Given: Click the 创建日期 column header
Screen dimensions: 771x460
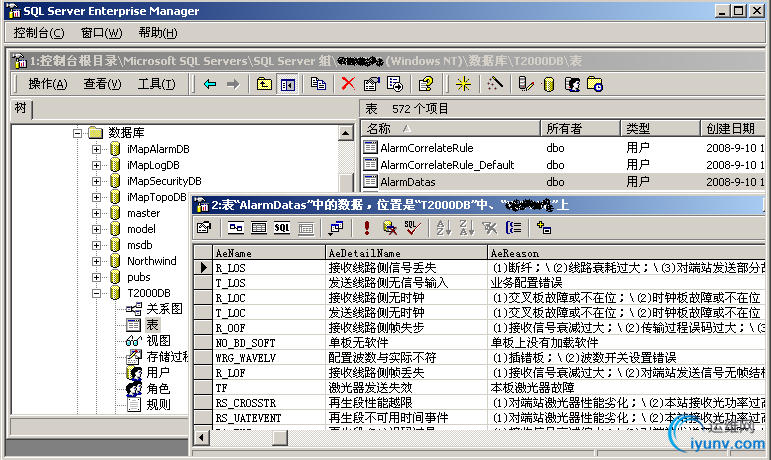Looking at the screenshot, I should (732, 128).
